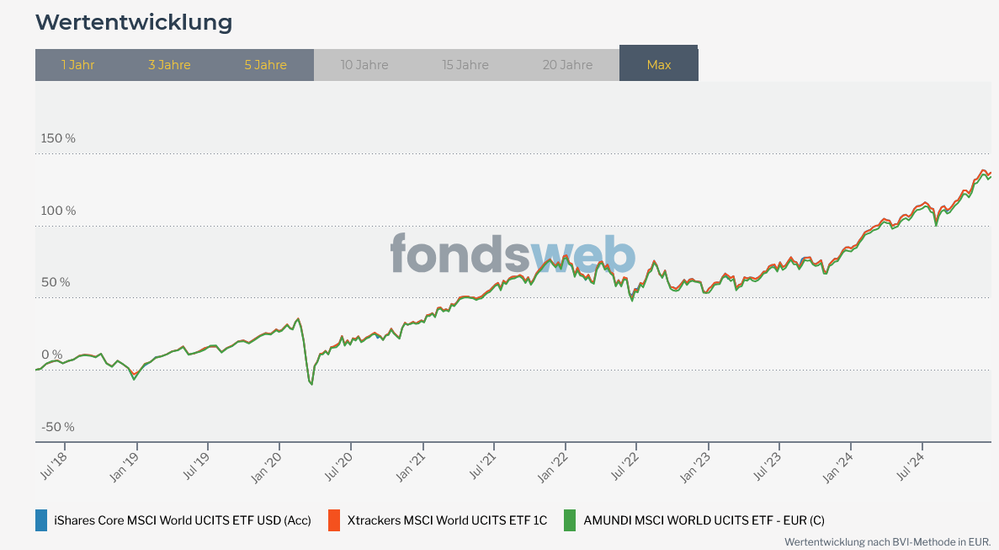Click the green AMUNDI legend swatch

pos(569,520)
